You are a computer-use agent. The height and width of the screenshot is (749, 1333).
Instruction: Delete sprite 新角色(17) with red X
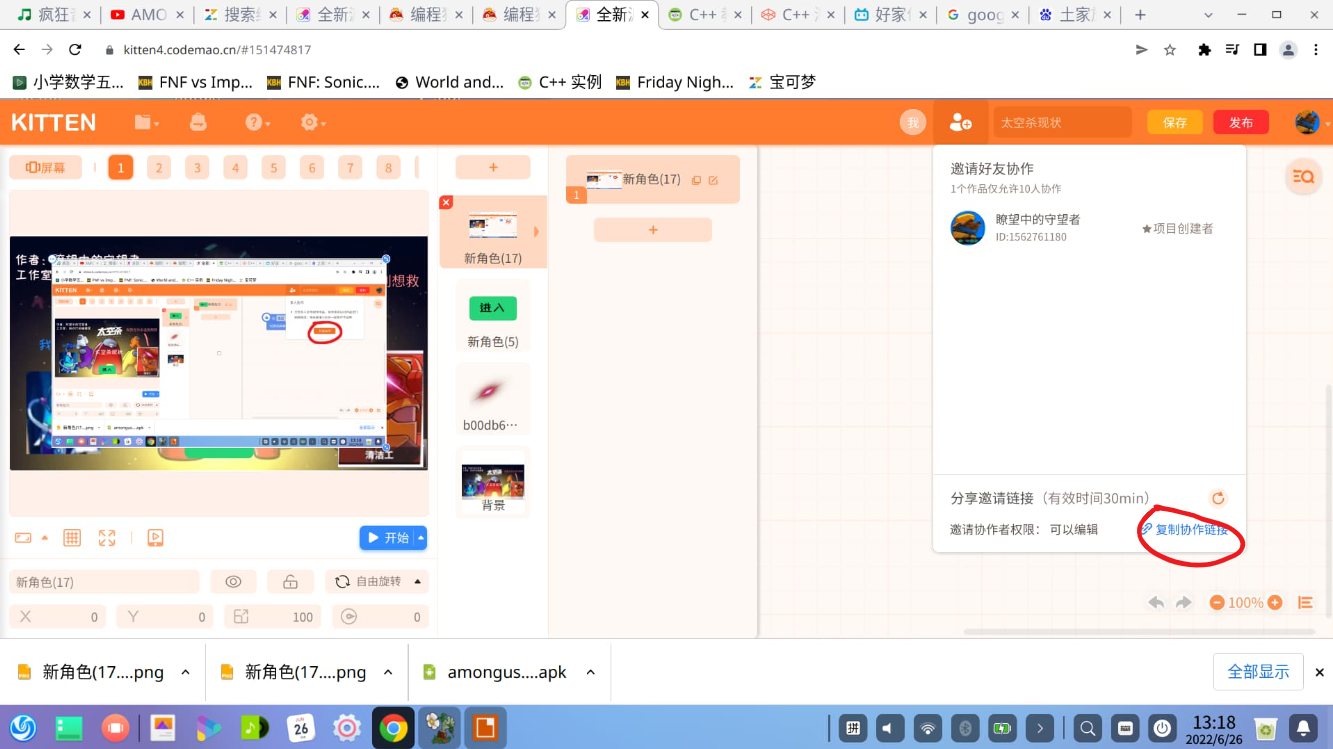coord(446,202)
